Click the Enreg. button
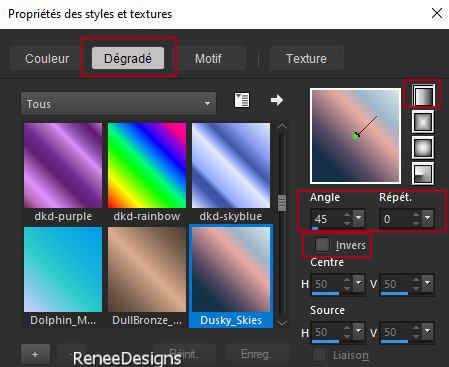Image resolution: width=449 pixels, height=367 pixels. pos(257,354)
